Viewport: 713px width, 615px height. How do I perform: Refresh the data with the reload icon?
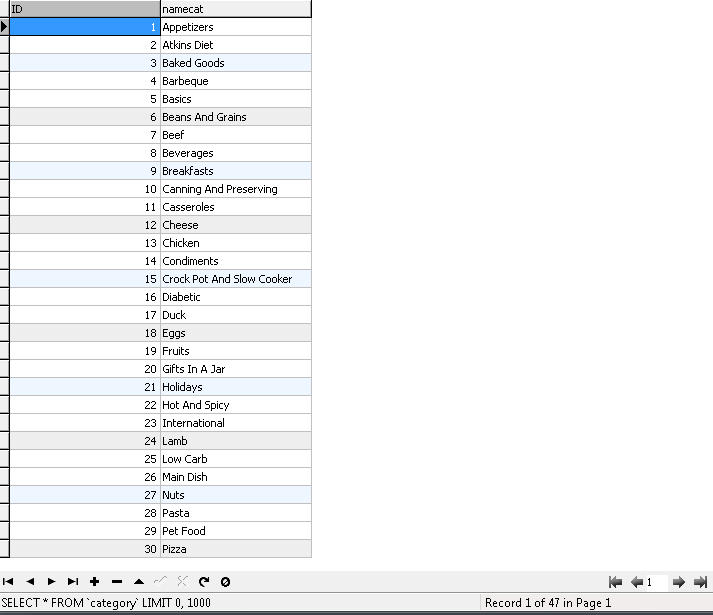point(204,581)
